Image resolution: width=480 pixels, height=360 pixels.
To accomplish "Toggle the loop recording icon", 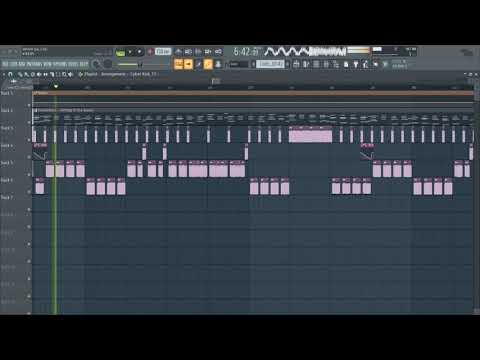I will 219,52.
